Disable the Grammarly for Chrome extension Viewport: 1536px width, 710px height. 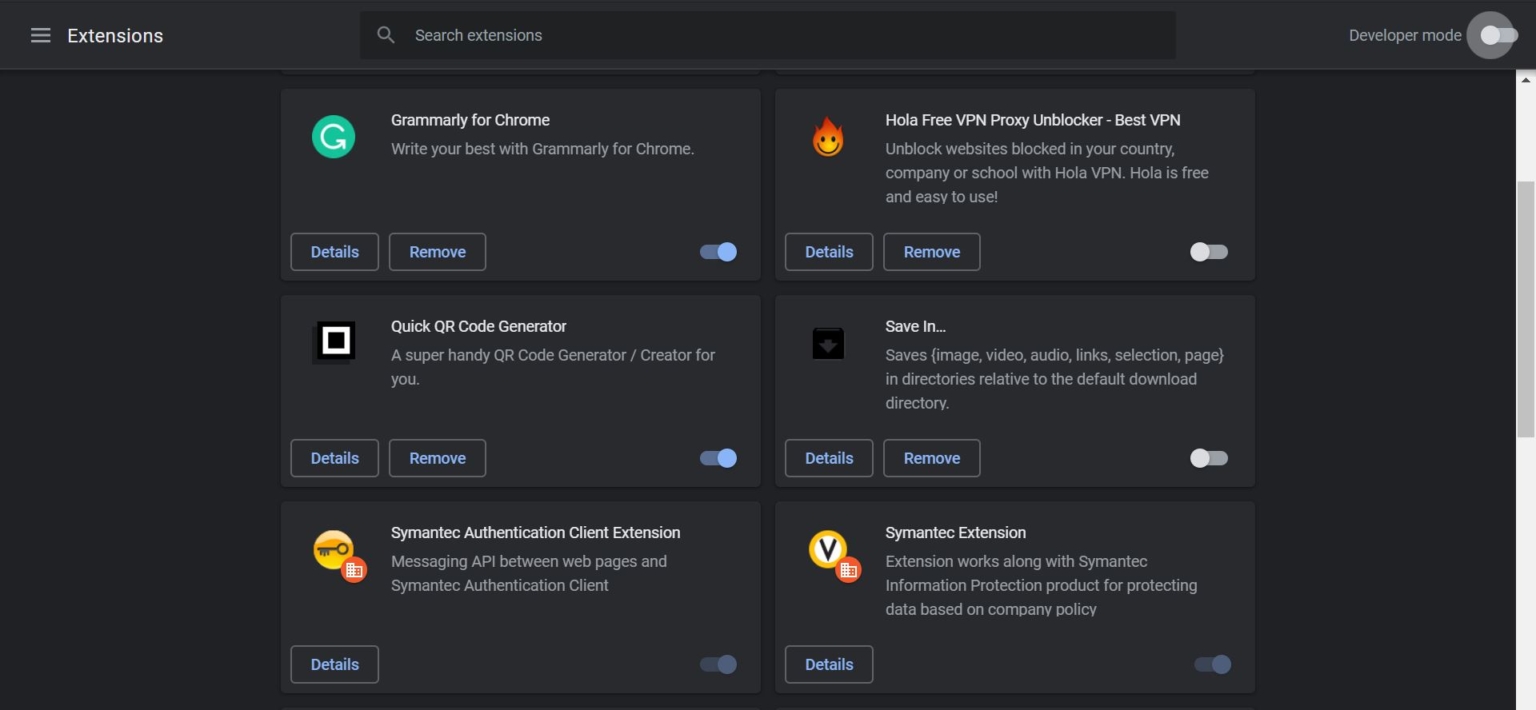pyautogui.click(x=716, y=251)
